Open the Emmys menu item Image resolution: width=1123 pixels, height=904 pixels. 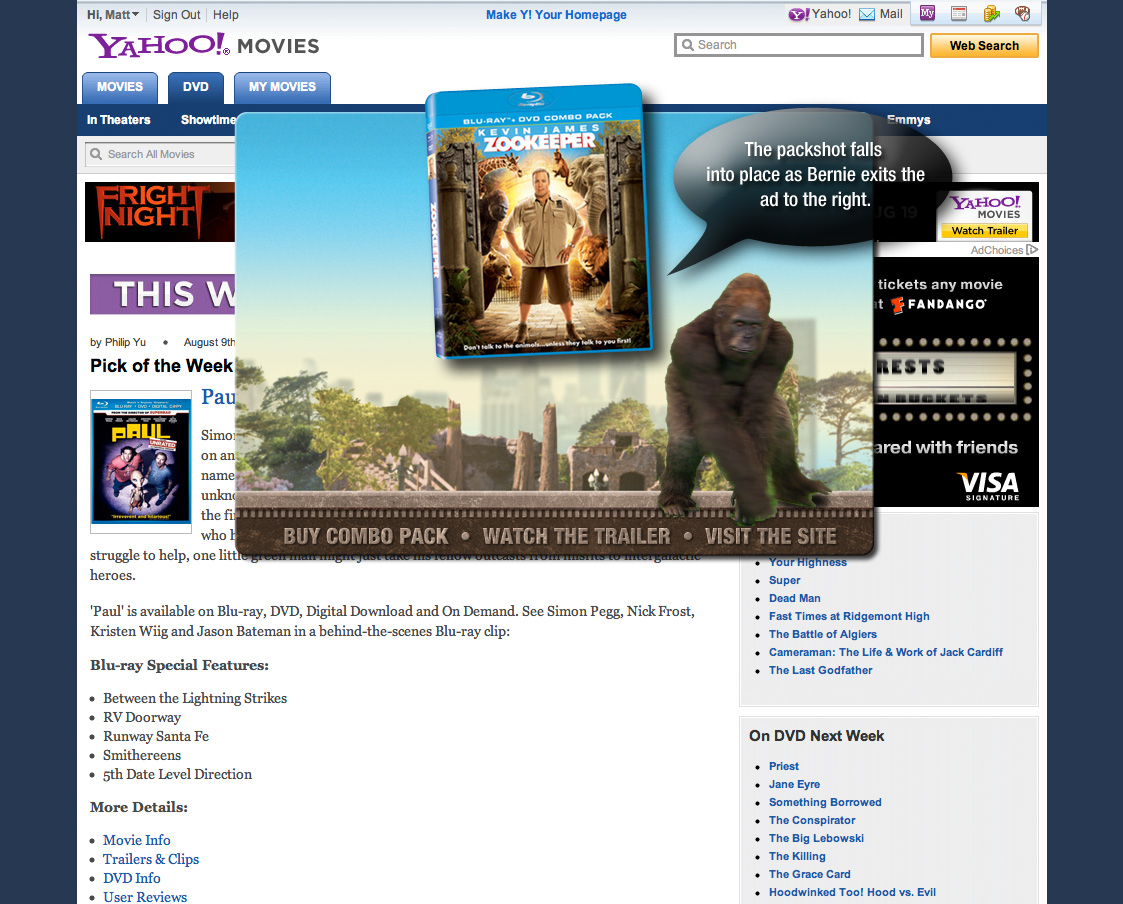point(908,120)
